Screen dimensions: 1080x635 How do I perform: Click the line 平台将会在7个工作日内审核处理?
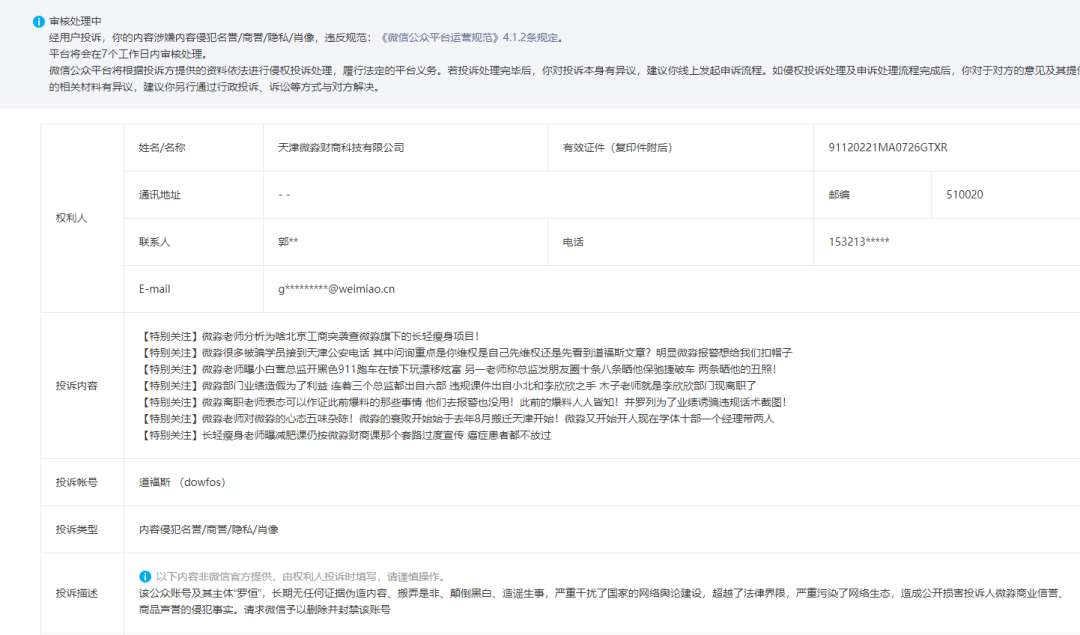pyautogui.click(x=128, y=54)
